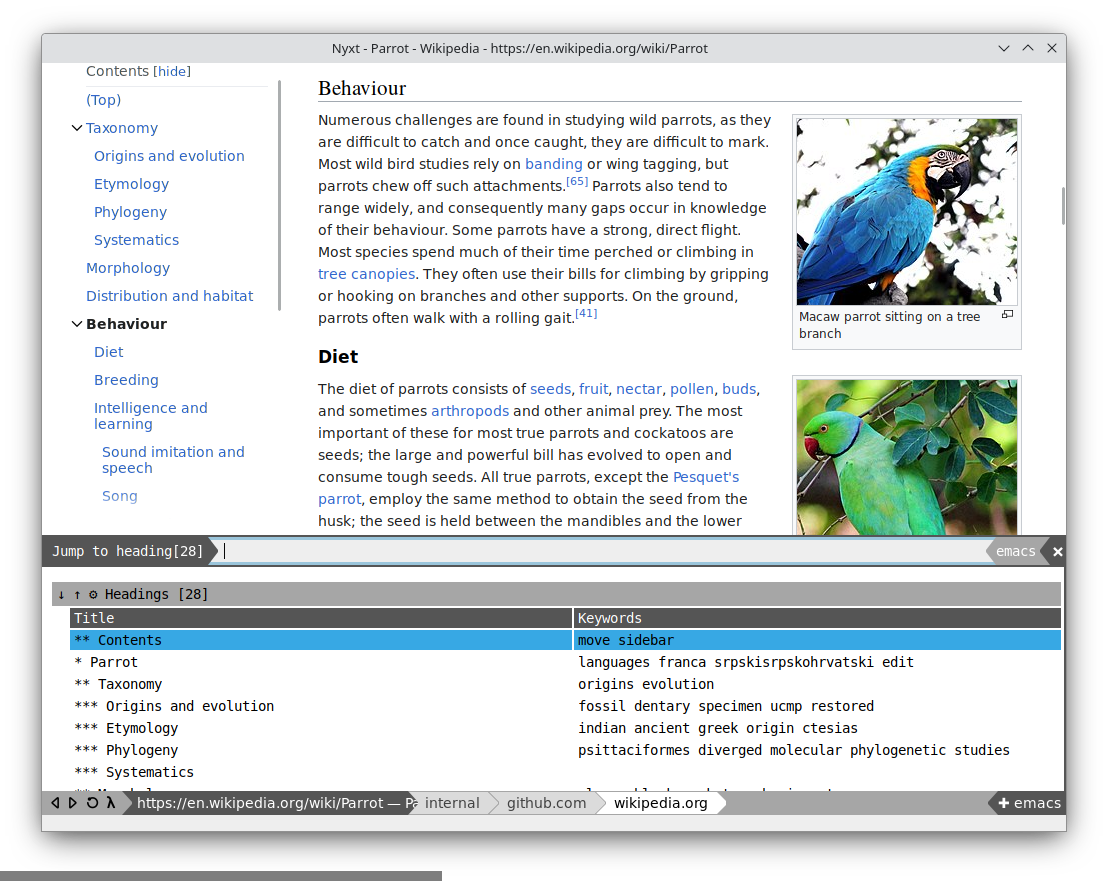Select Behaviour in the sidebar contents
Image resolution: width=1108 pixels, height=881 pixels.
coord(126,324)
